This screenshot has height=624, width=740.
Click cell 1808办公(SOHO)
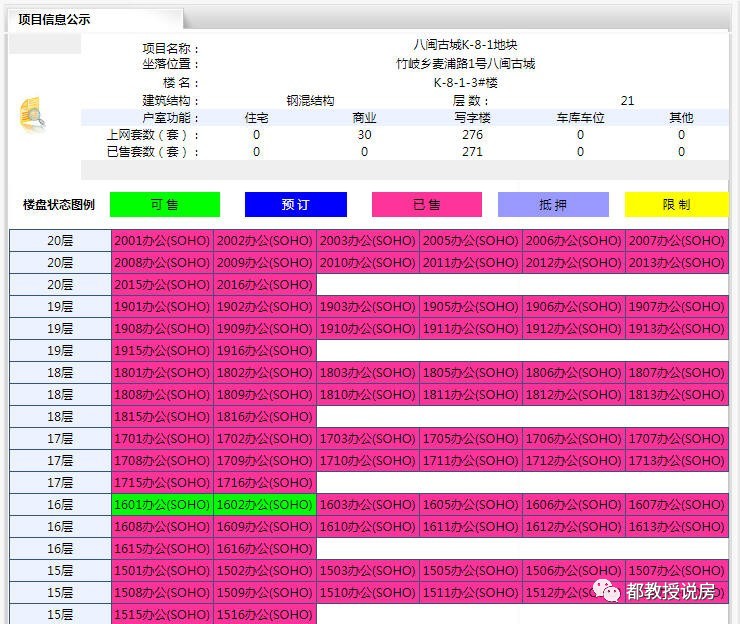click(x=162, y=395)
